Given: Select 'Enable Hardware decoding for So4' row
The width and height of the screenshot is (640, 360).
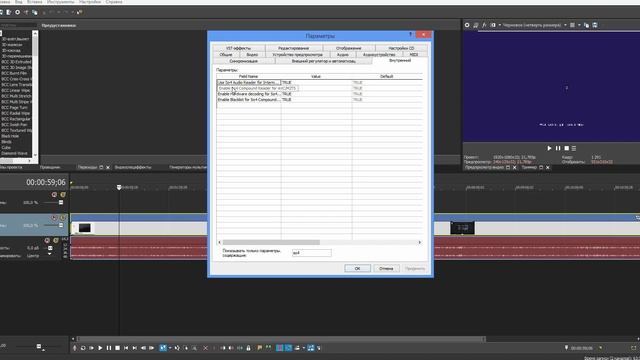Looking at the screenshot, I should point(320,94).
